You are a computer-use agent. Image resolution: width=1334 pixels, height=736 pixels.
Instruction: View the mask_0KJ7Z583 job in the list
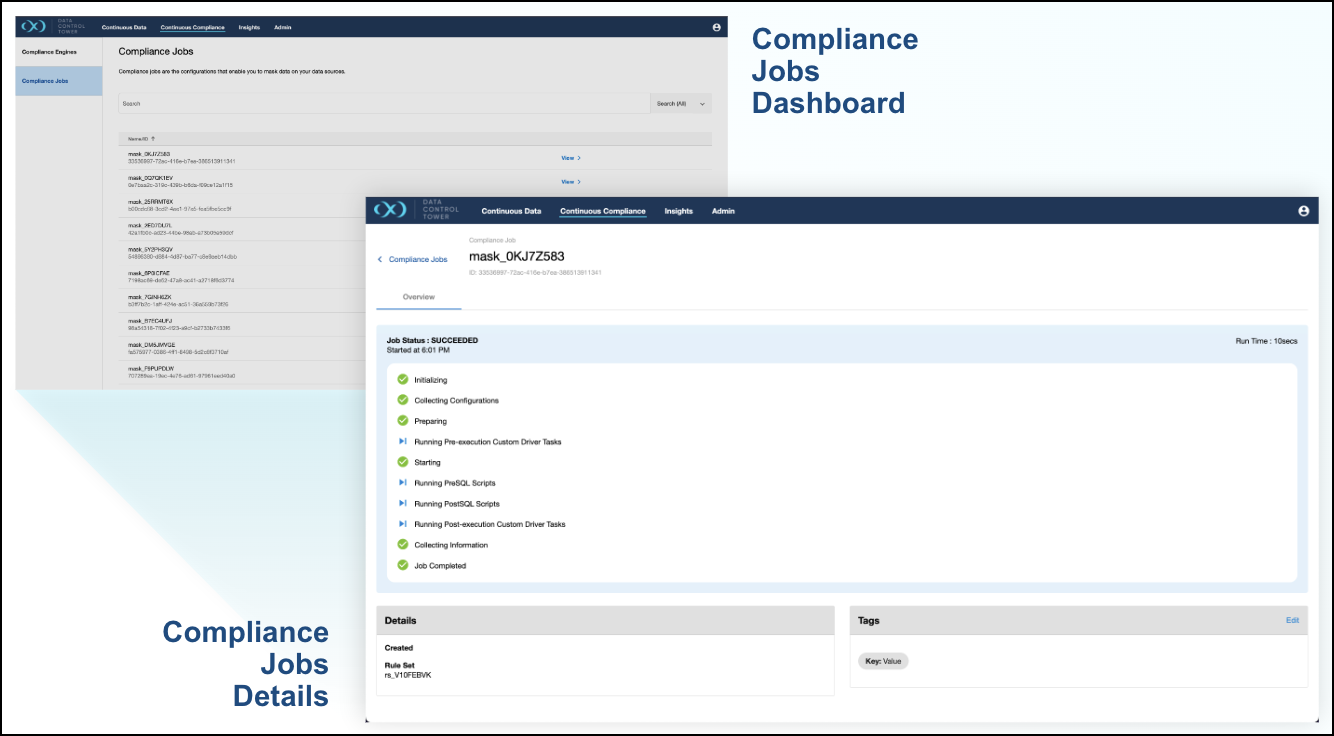570,158
